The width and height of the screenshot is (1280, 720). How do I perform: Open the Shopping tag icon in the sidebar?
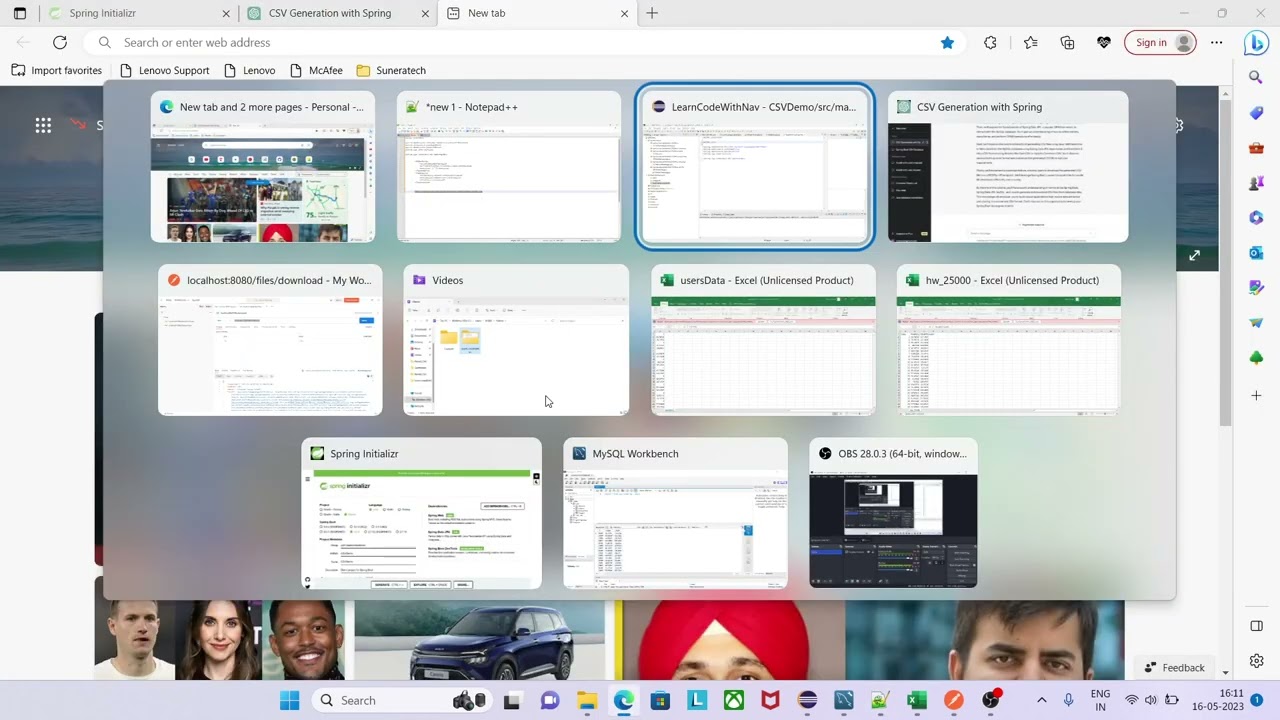[1256, 113]
